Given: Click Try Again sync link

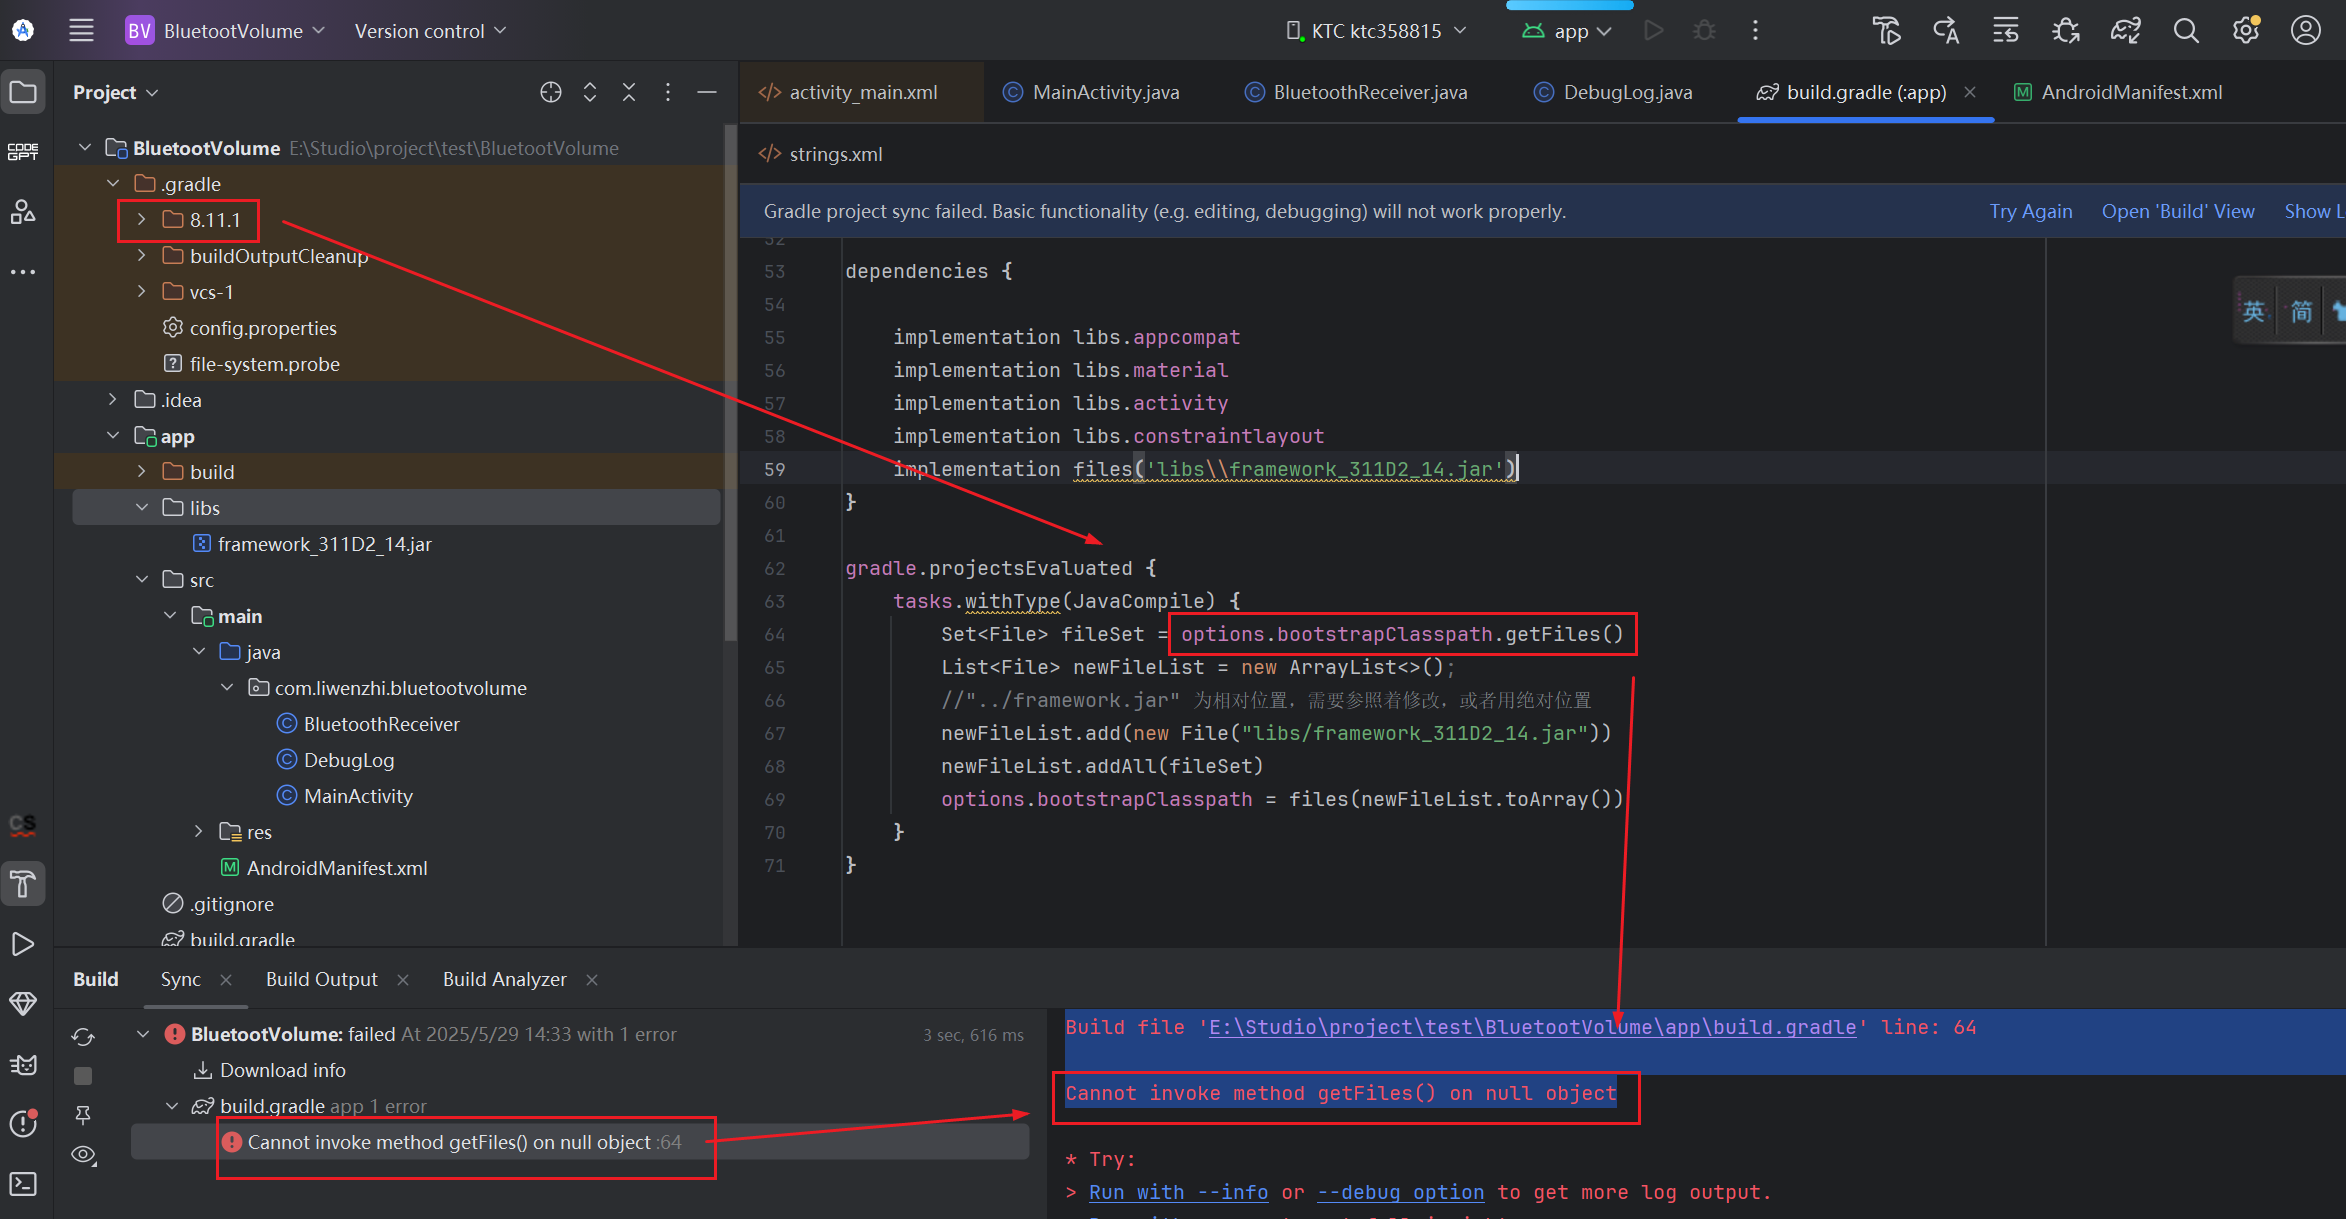Looking at the screenshot, I should [x=2031, y=211].
